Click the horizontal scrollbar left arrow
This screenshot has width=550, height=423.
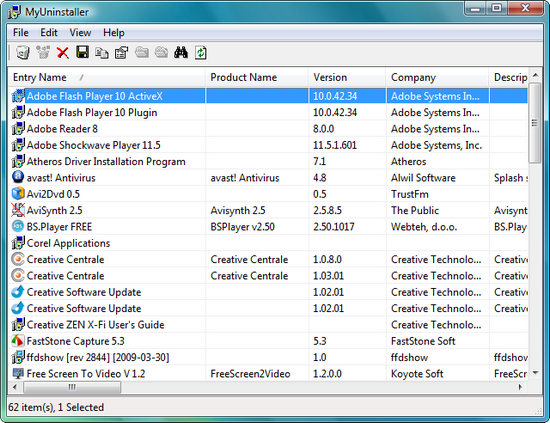(x=15, y=387)
